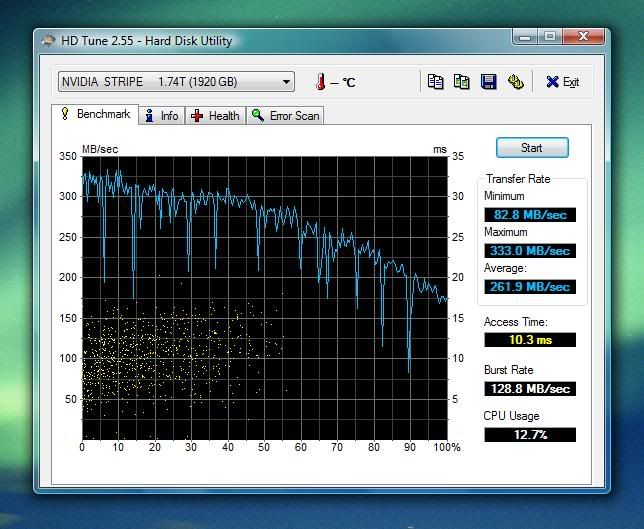Click the CPU usage value 12.7%

(530, 435)
